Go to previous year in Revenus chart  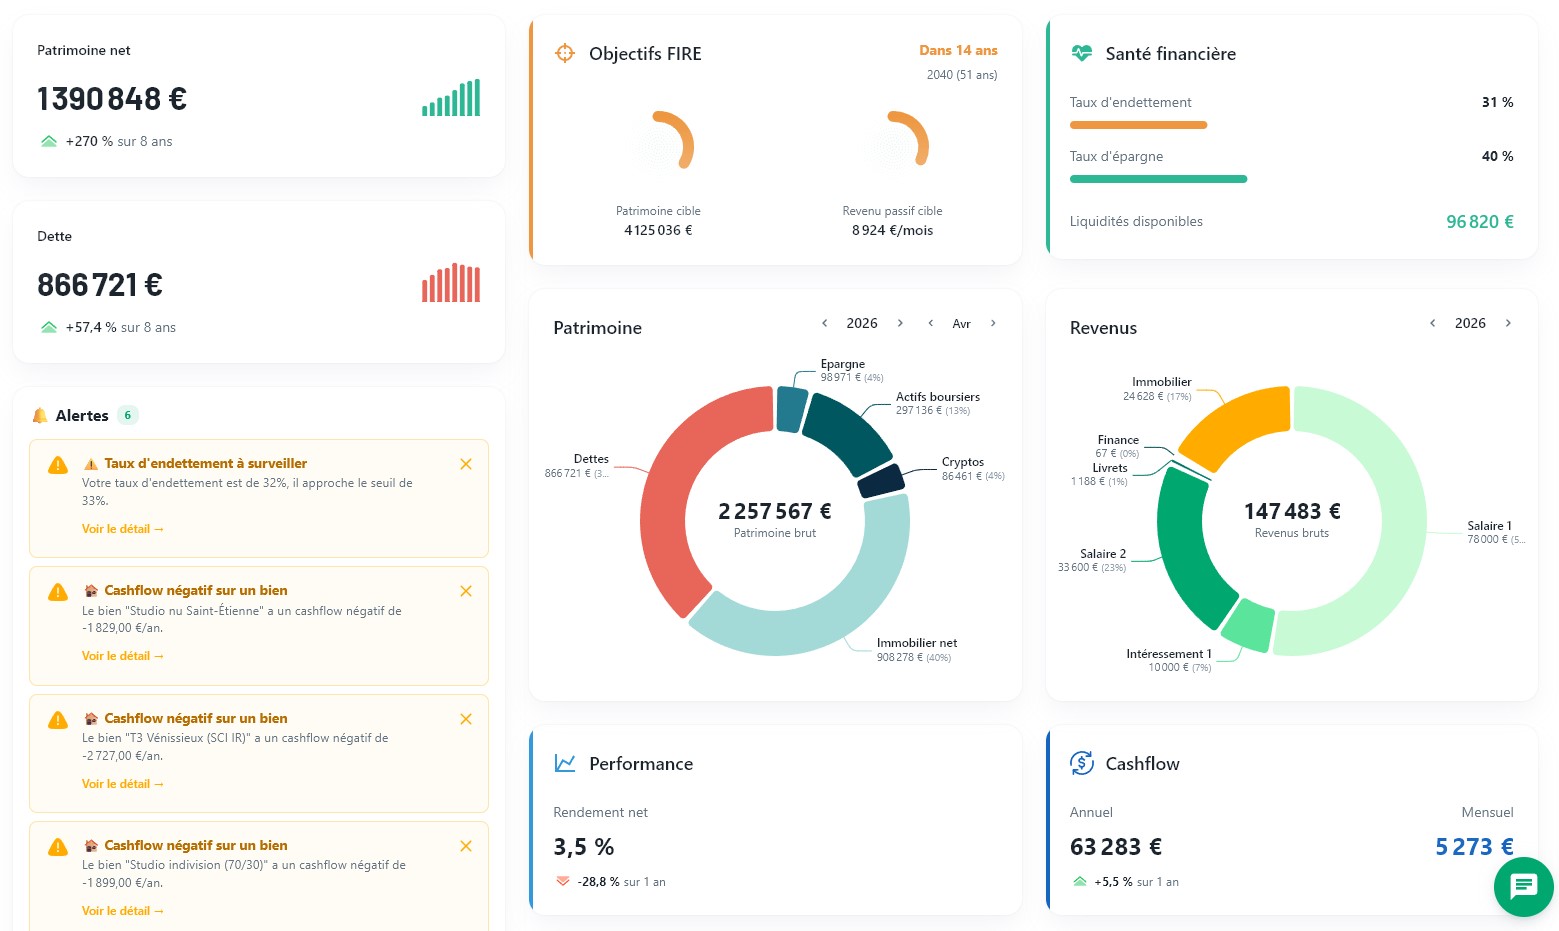[x=1433, y=323]
